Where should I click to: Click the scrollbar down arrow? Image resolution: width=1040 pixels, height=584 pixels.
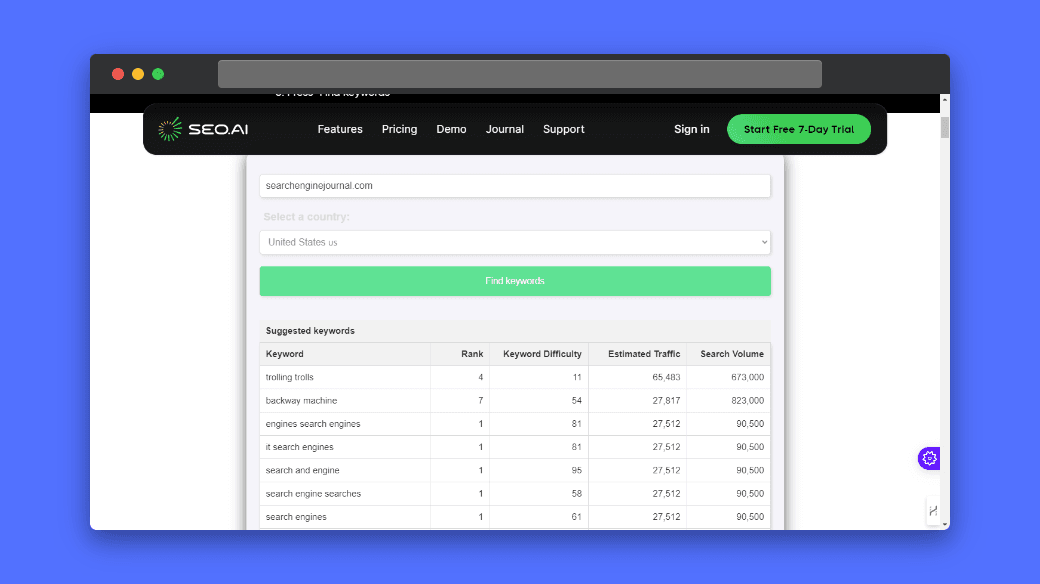(x=944, y=524)
